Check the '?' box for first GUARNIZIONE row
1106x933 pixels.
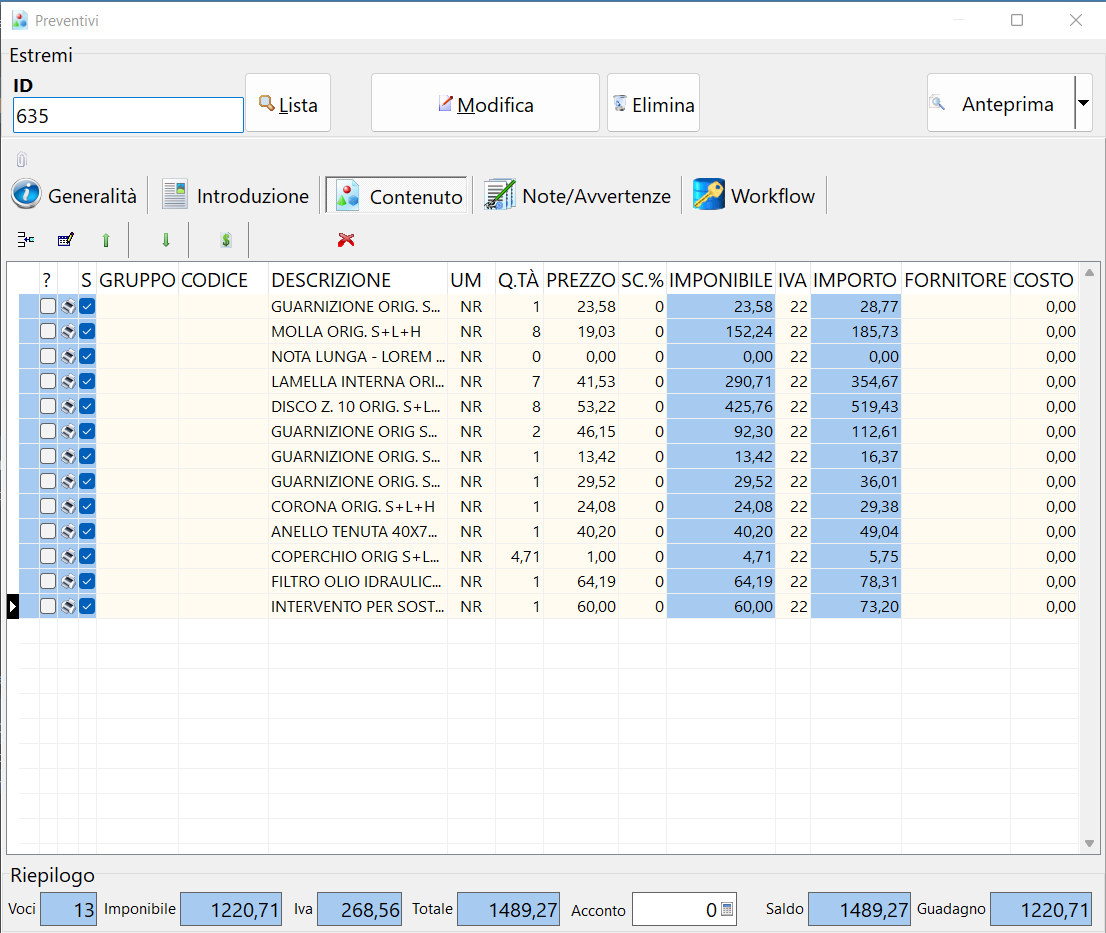tap(48, 306)
